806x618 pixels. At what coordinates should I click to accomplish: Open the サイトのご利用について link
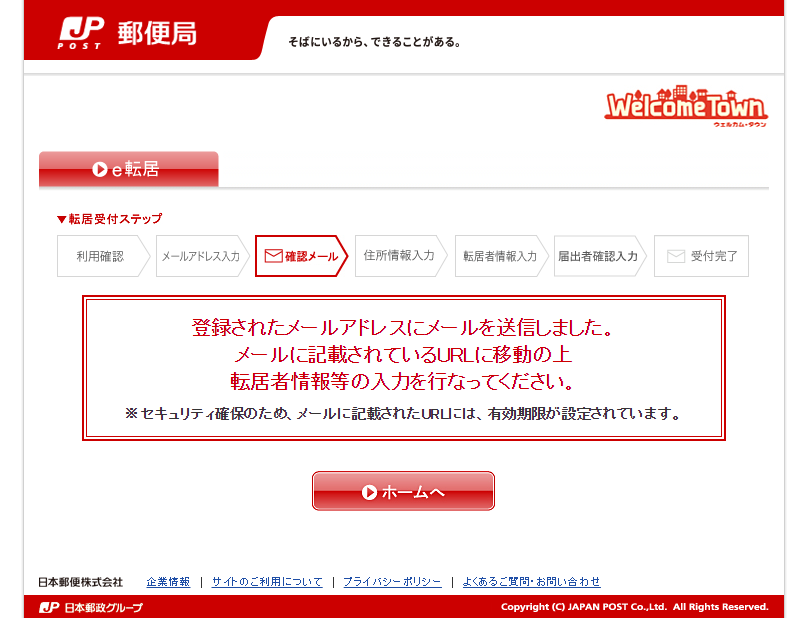pyautogui.click(x=267, y=581)
